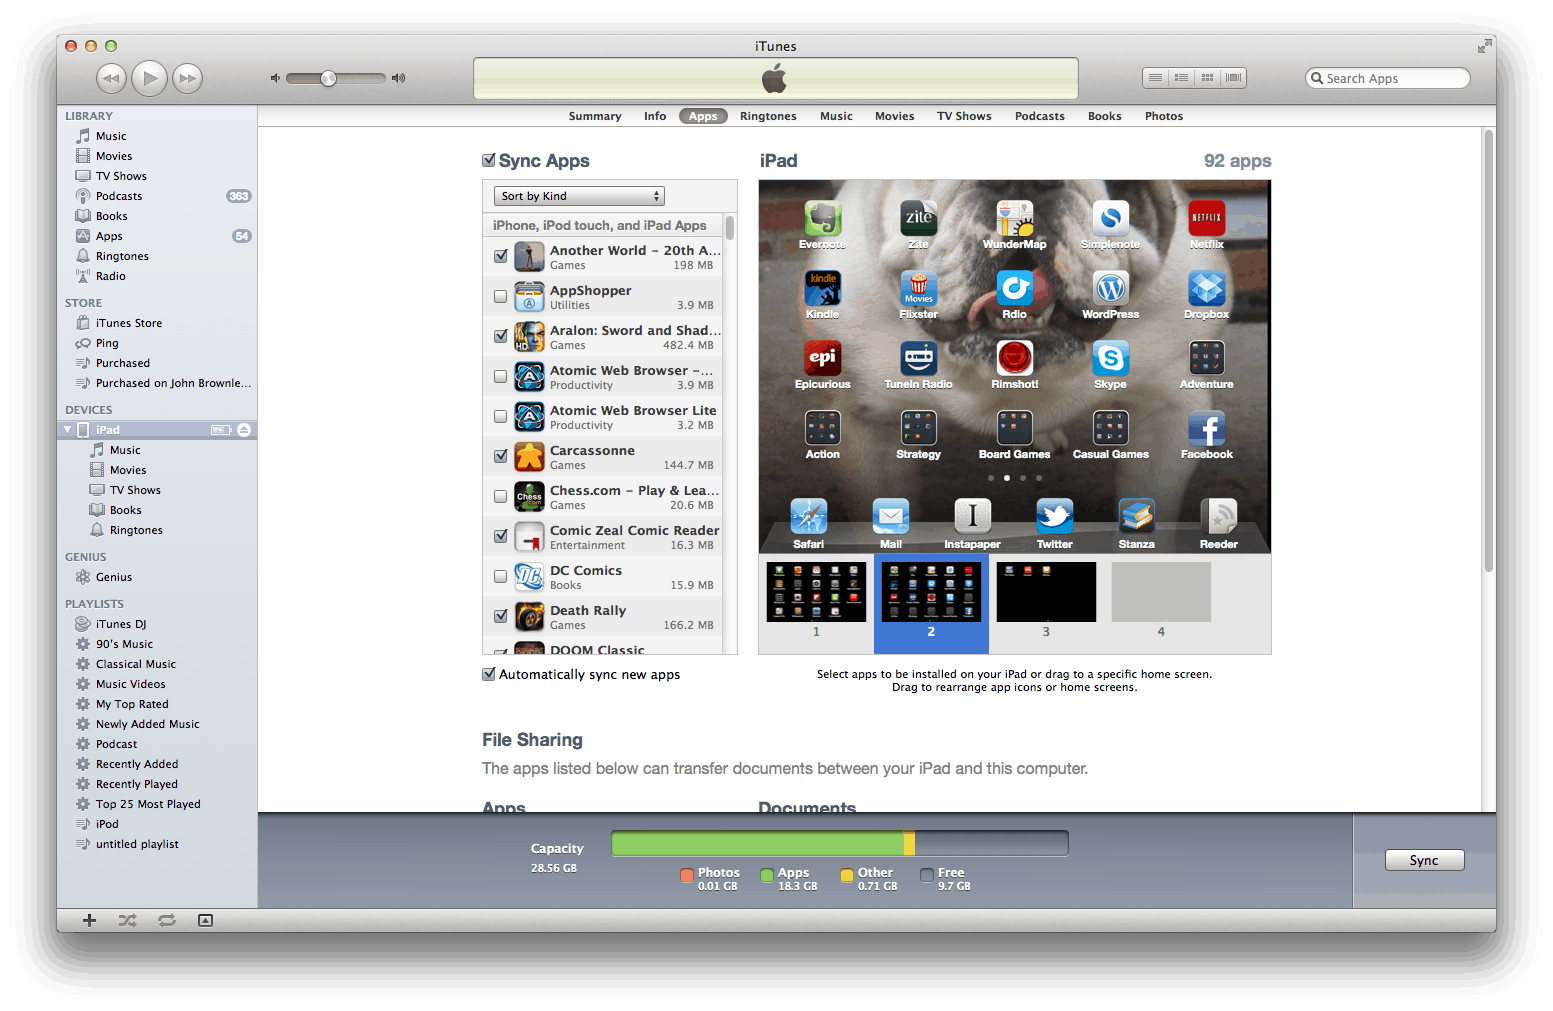The height and width of the screenshot is (1011, 1553).
Task: Disable Automatically sync new apps
Action: [489, 674]
